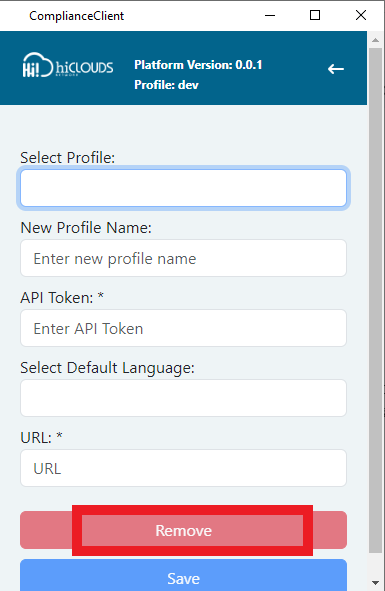This screenshot has height=591, width=385.
Task: Close the ComplianceClient window
Action: point(361,15)
